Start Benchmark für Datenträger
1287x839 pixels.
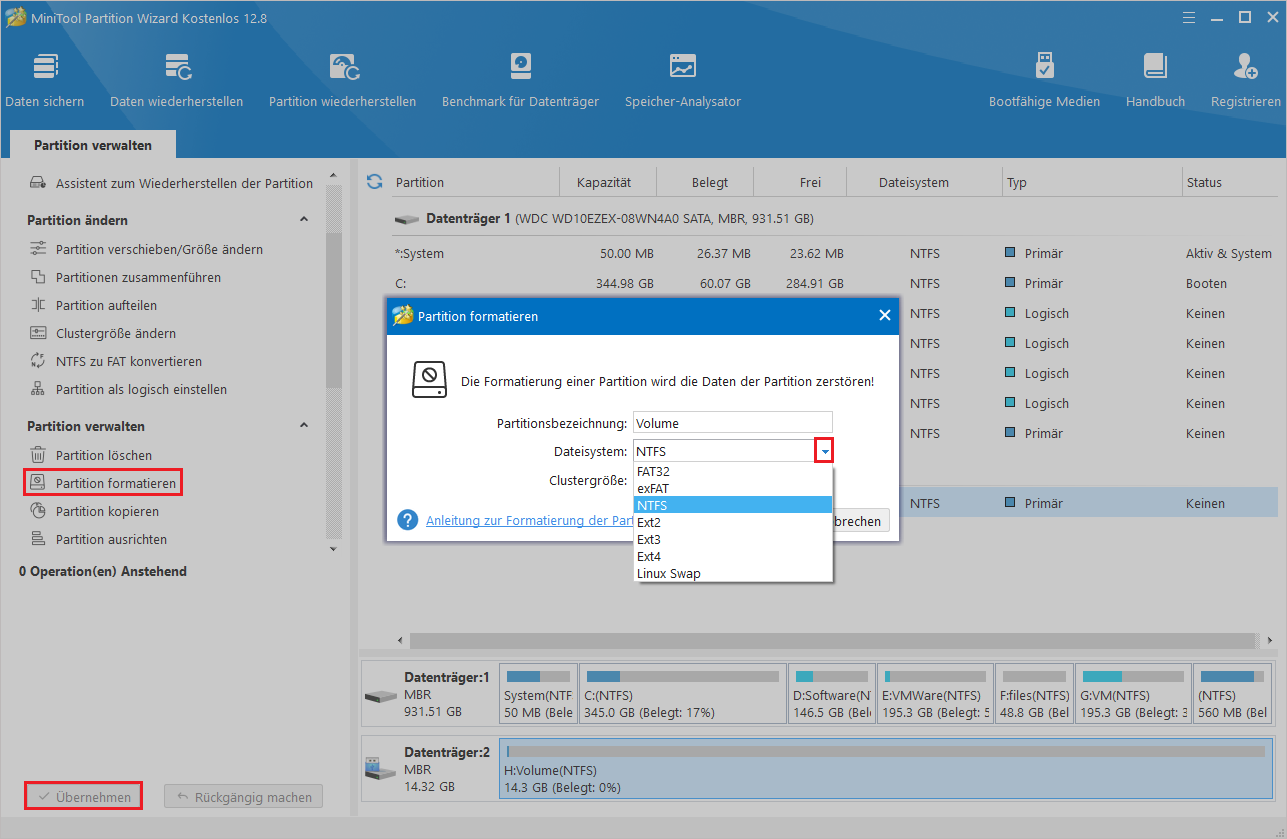[520, 80]
